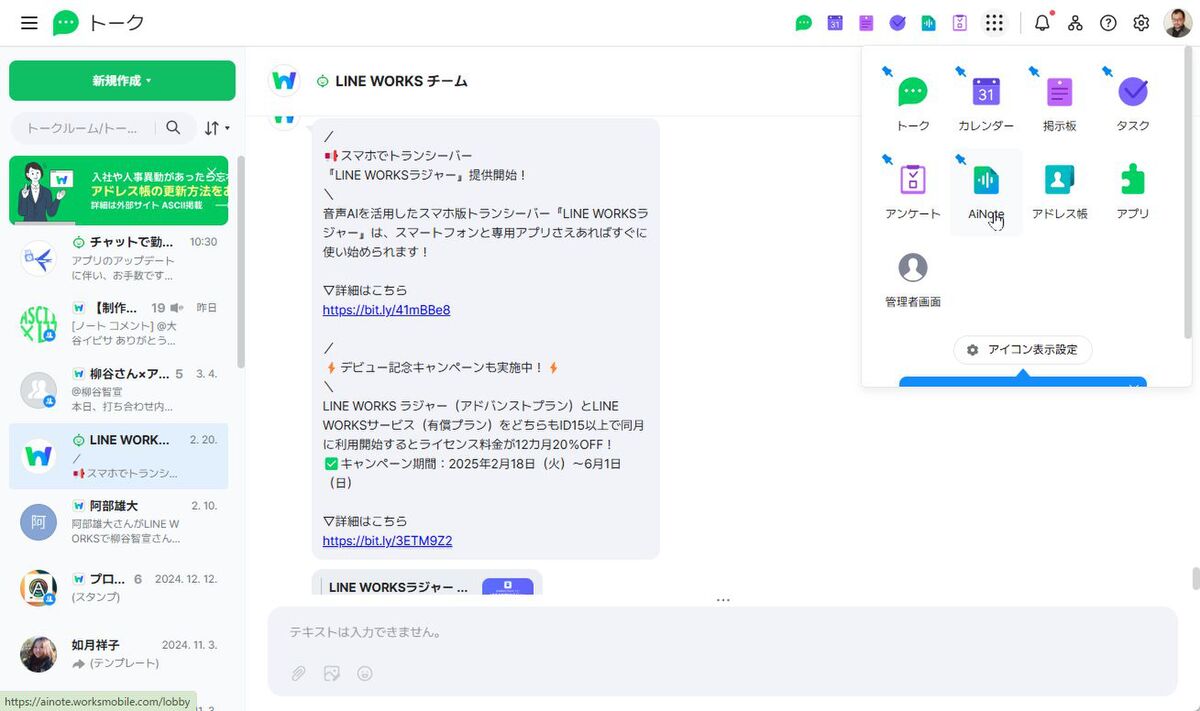Click the LINE WORKS team header avatar
Image resolution: width=1200 pixels, height=711 pixels.
285,80
